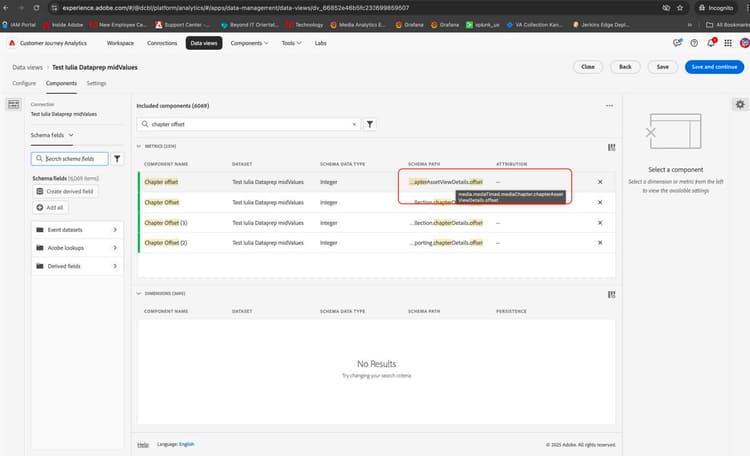Remove the Chapter Offset (2) row

(600, 243)
